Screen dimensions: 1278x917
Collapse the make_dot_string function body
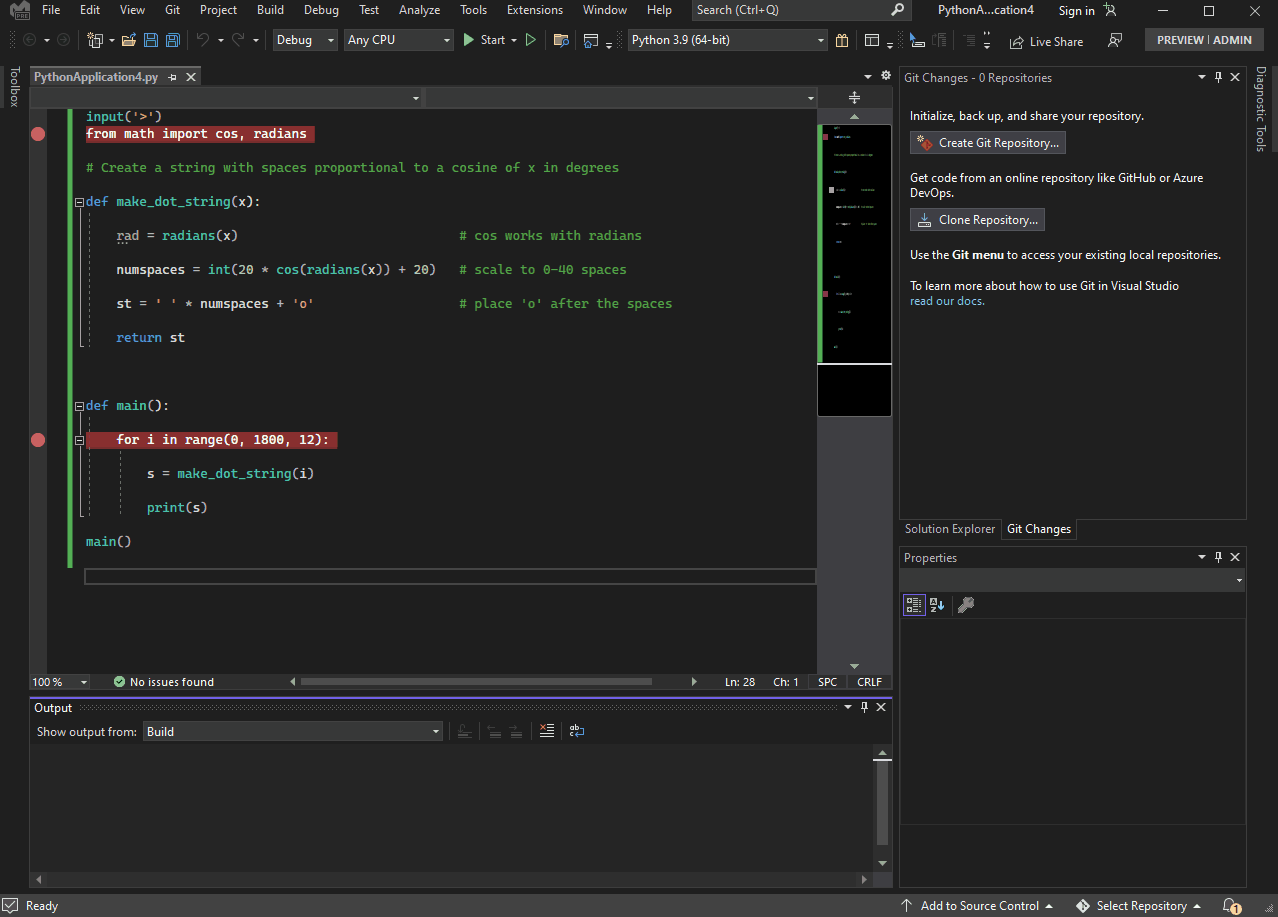tap(78, 201)
